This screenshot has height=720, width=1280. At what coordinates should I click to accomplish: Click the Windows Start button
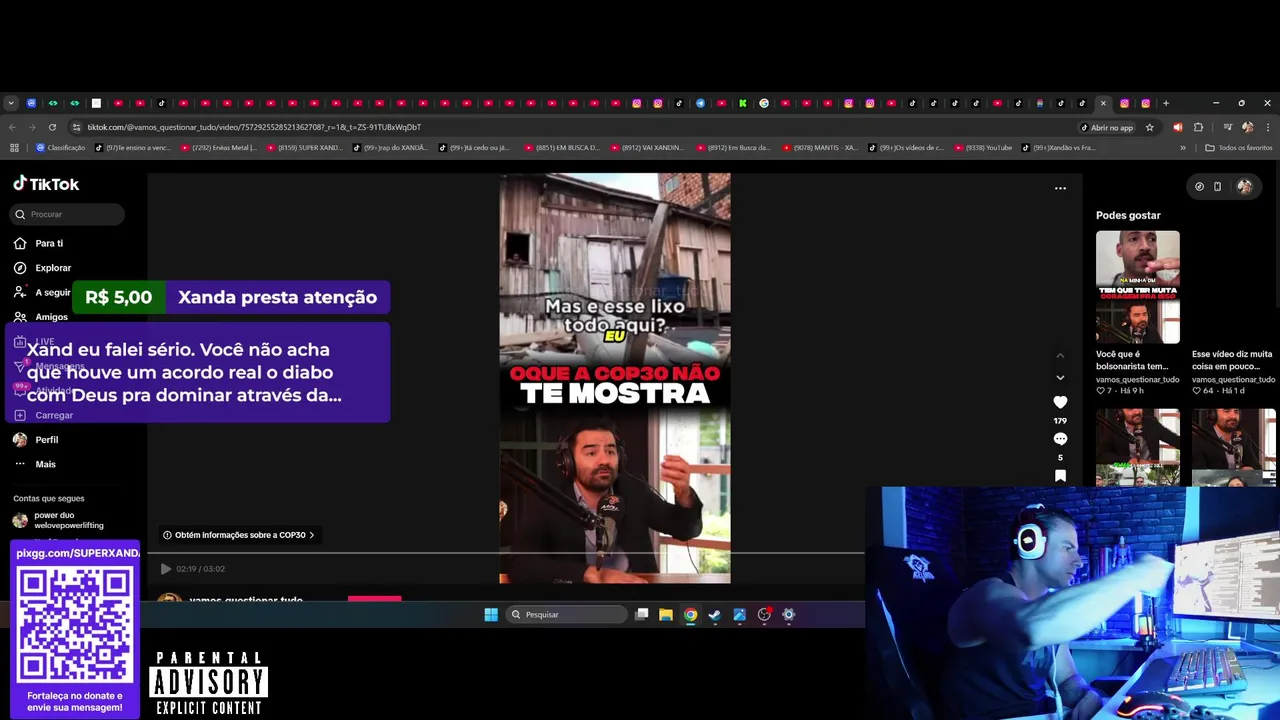491,615
